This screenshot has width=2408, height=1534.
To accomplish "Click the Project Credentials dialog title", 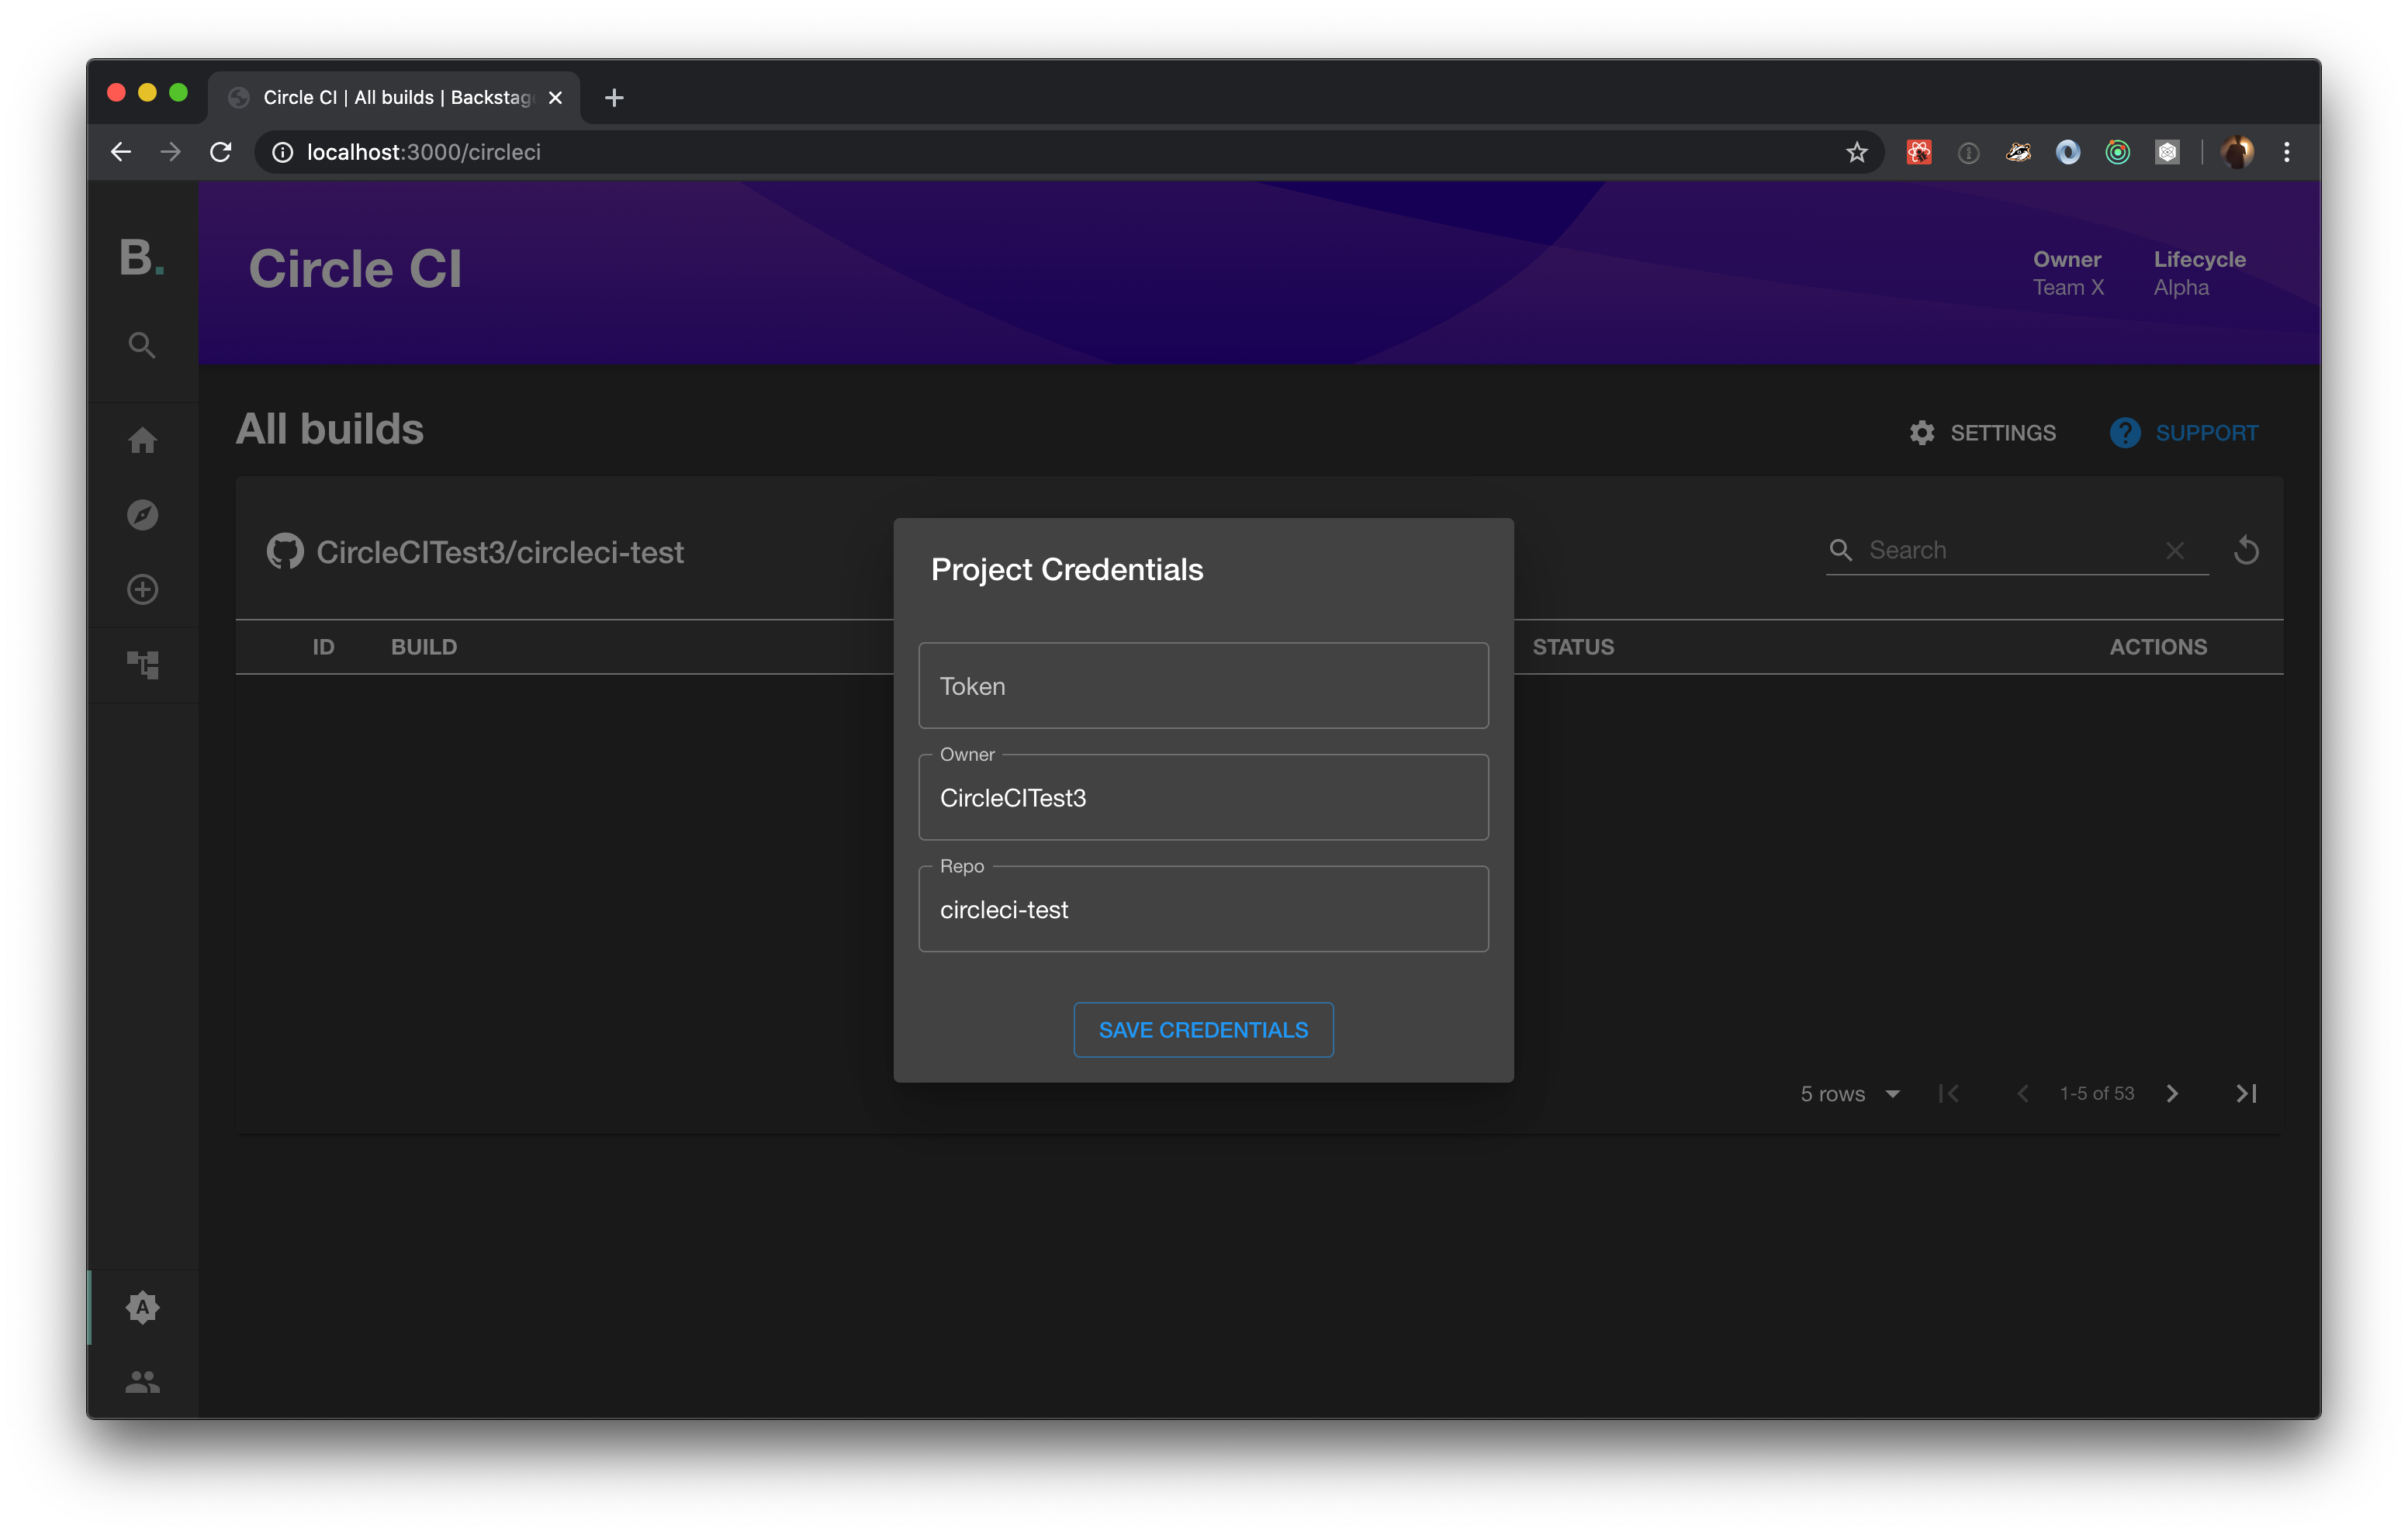I will (x=1067, y=570).
